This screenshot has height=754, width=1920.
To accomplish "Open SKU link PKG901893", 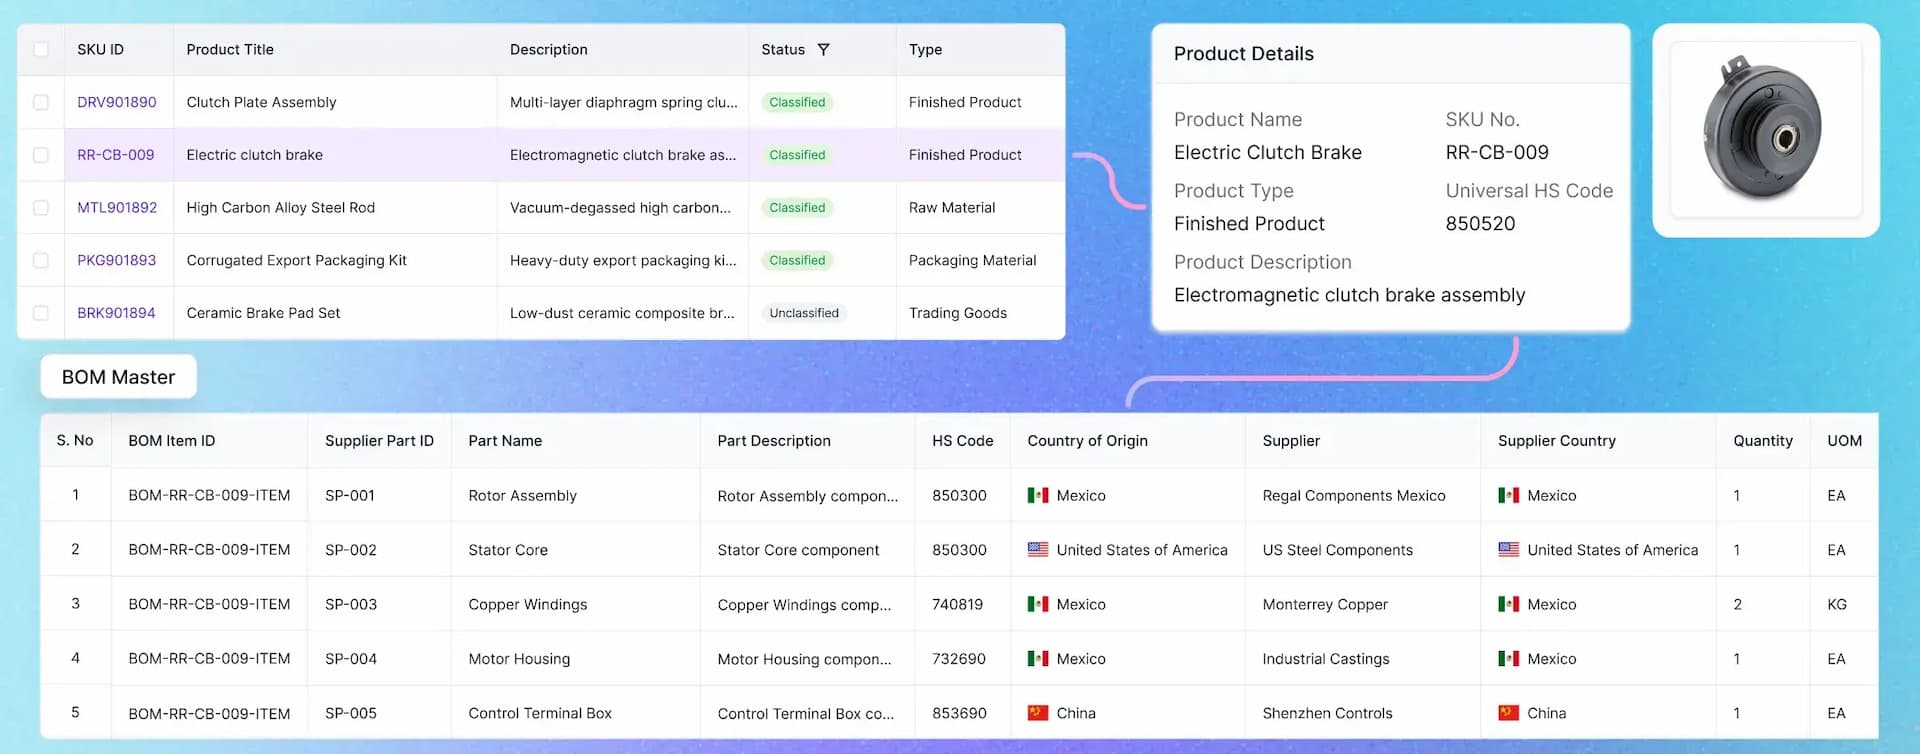I will click(117, 260).
